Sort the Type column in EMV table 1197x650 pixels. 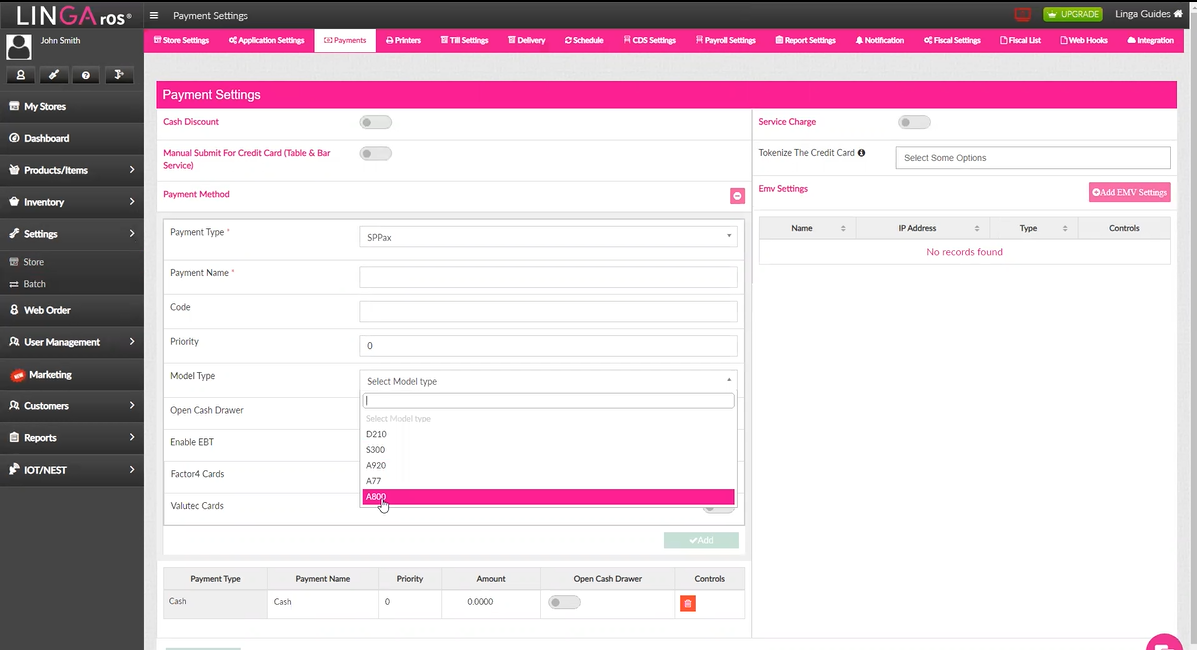tap(1065, 228)
